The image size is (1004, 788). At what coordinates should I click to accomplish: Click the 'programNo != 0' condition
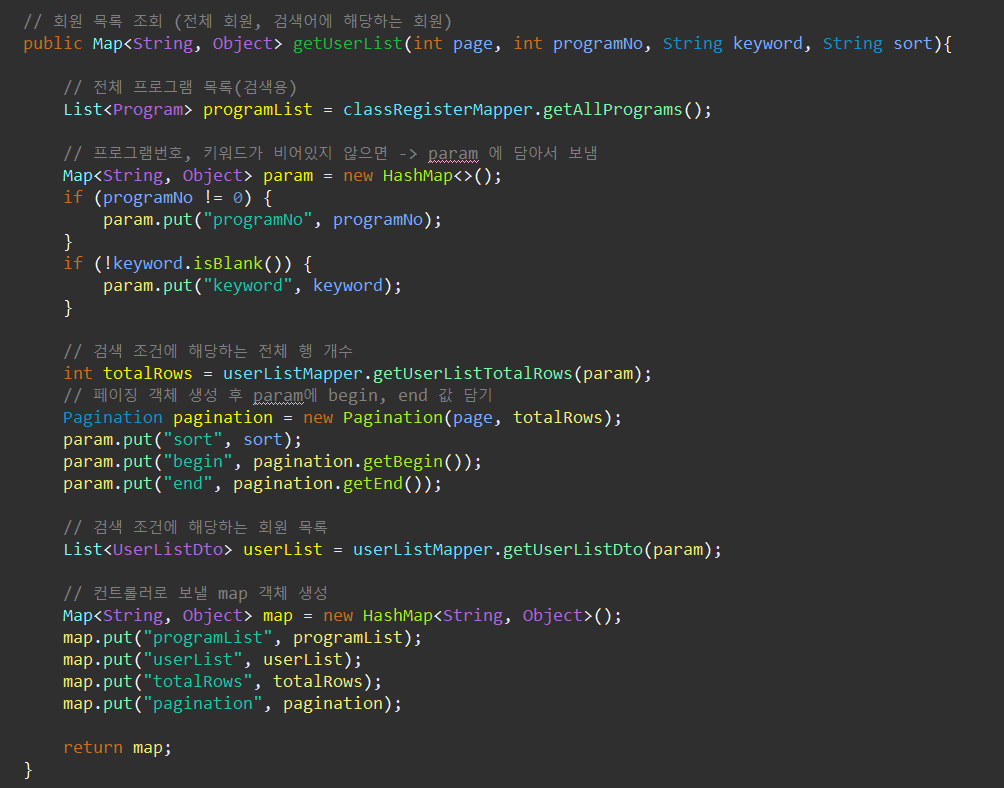point(172,197)
